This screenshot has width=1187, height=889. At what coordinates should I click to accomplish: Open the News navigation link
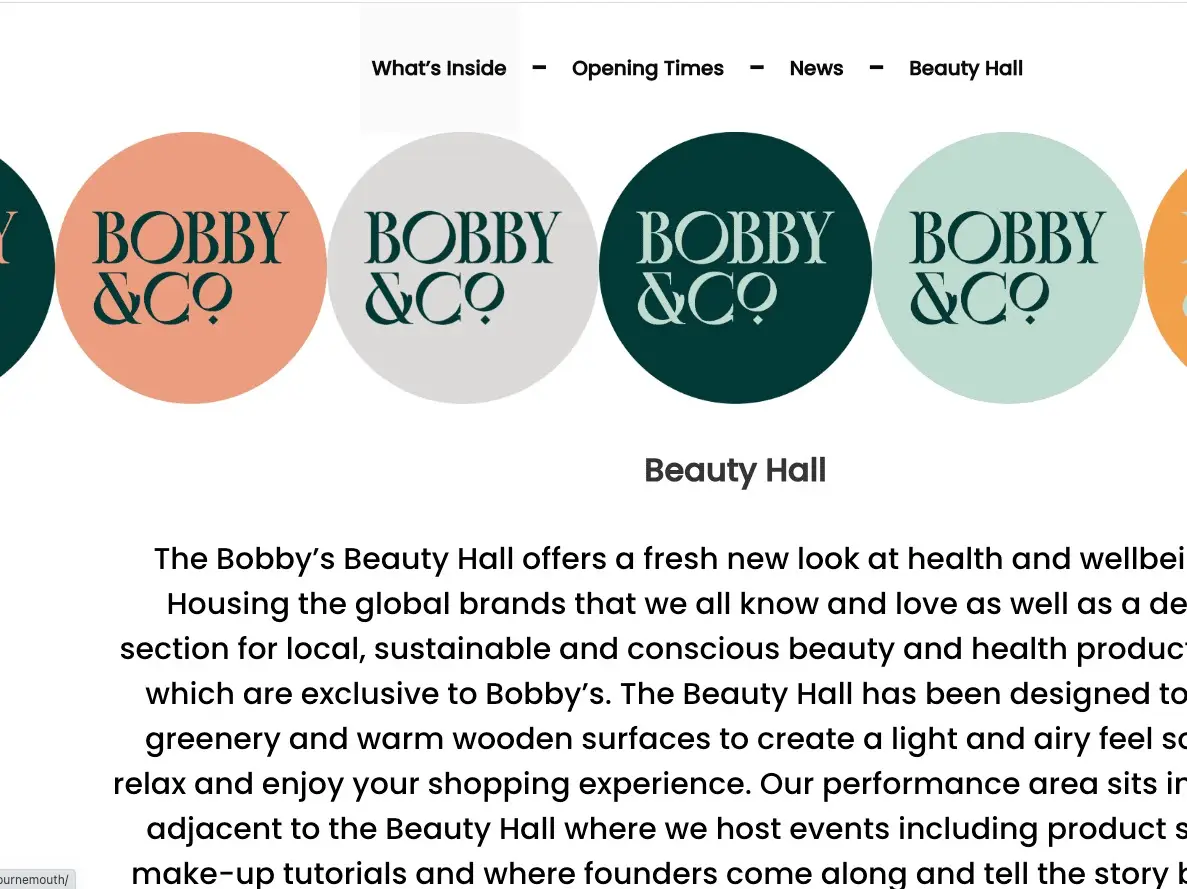tap(816, 68)
